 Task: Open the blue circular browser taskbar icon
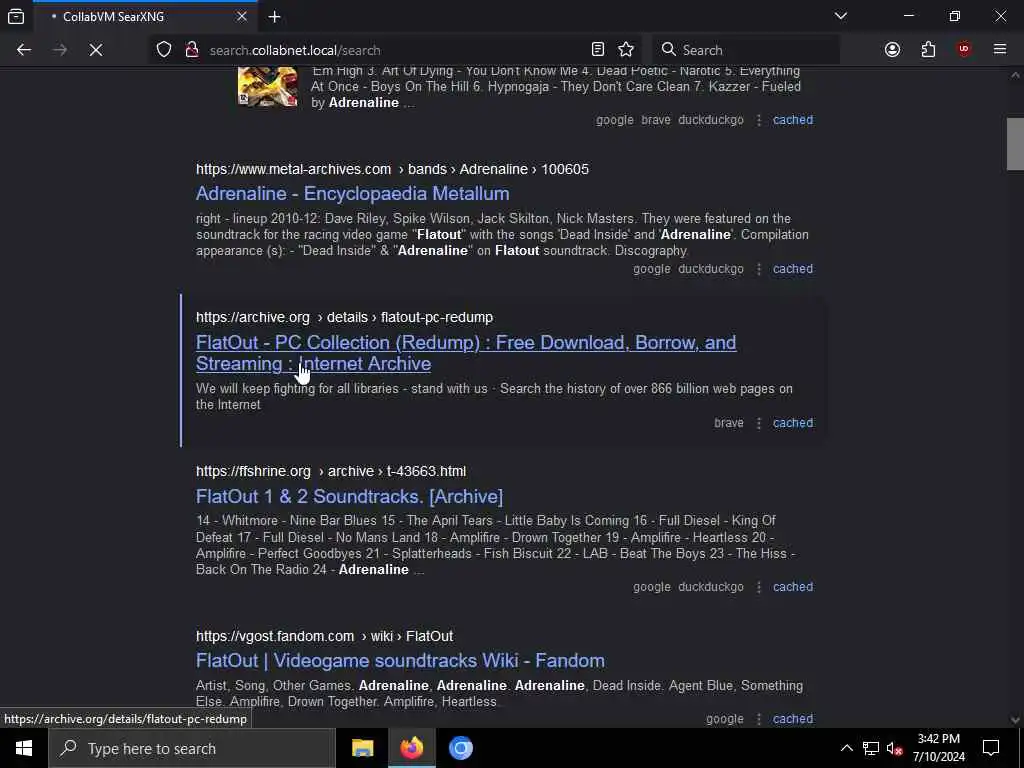tap(460, 748)
